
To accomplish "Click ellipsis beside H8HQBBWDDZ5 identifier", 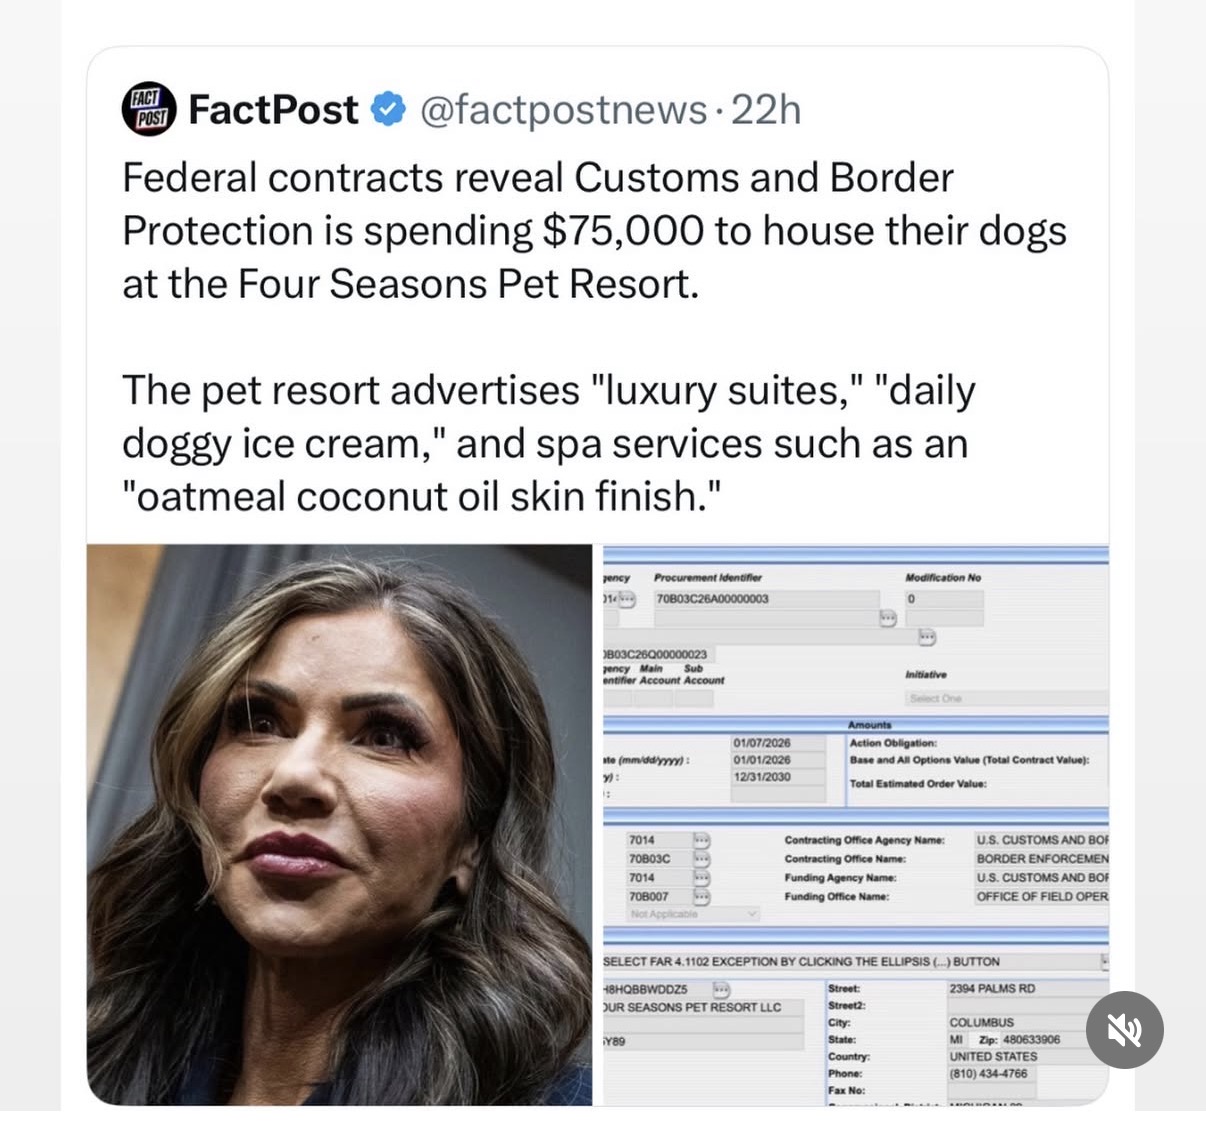I will coord(720,989).
